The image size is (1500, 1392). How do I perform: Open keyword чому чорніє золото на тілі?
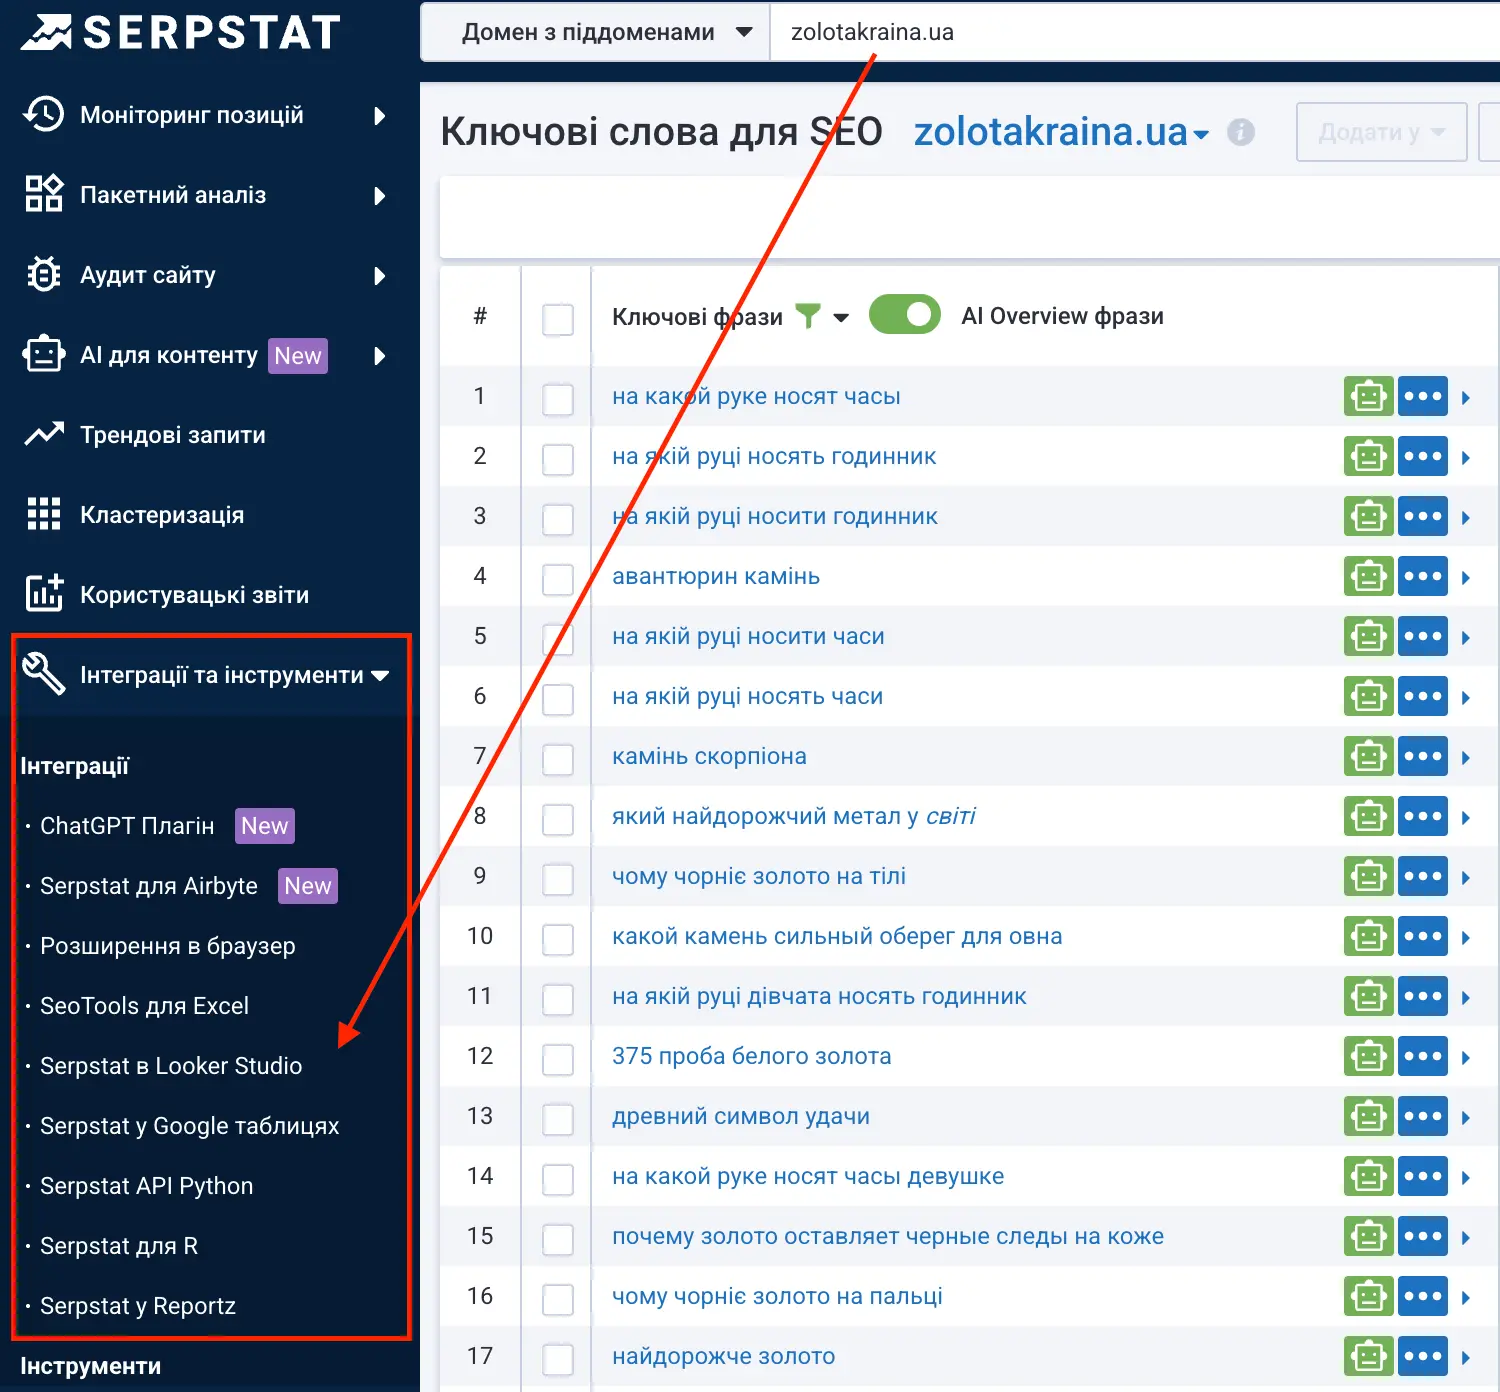(759, 876)
